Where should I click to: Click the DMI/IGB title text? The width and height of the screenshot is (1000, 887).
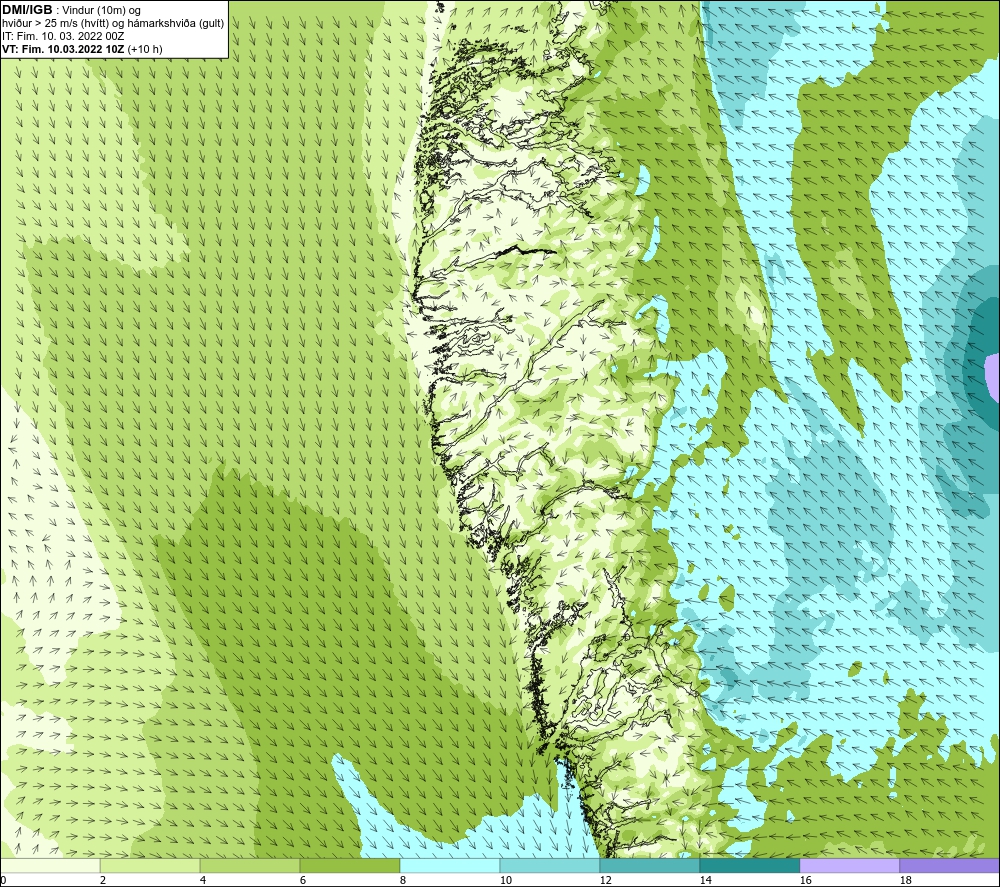point(27,10)
